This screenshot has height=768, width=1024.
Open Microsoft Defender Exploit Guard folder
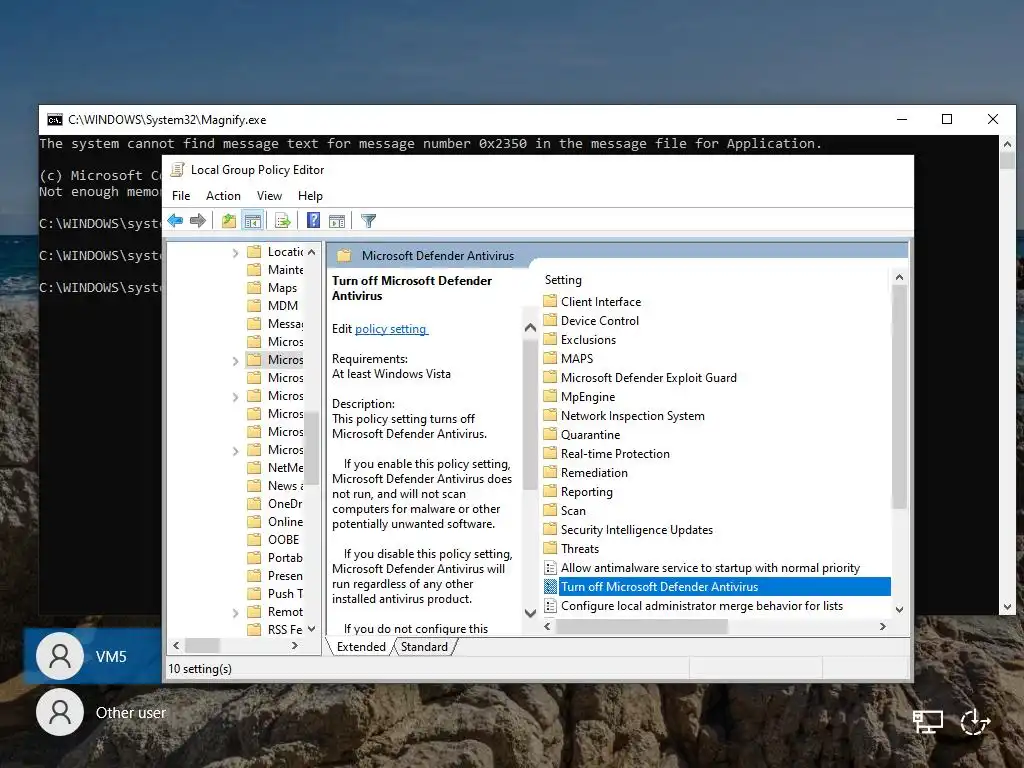coord(641,377)
